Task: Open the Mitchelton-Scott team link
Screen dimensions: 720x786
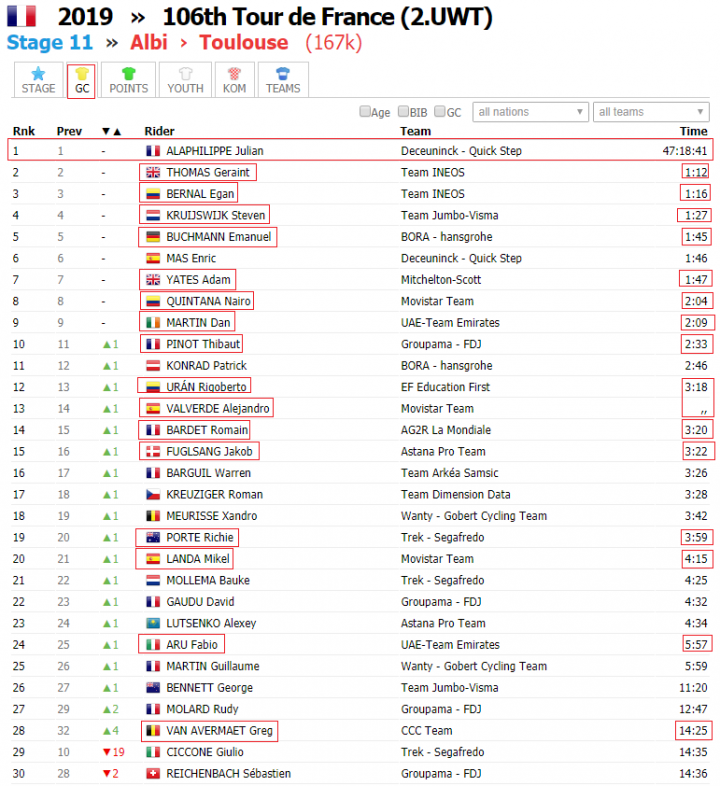Action: click(x=441, y=280)
